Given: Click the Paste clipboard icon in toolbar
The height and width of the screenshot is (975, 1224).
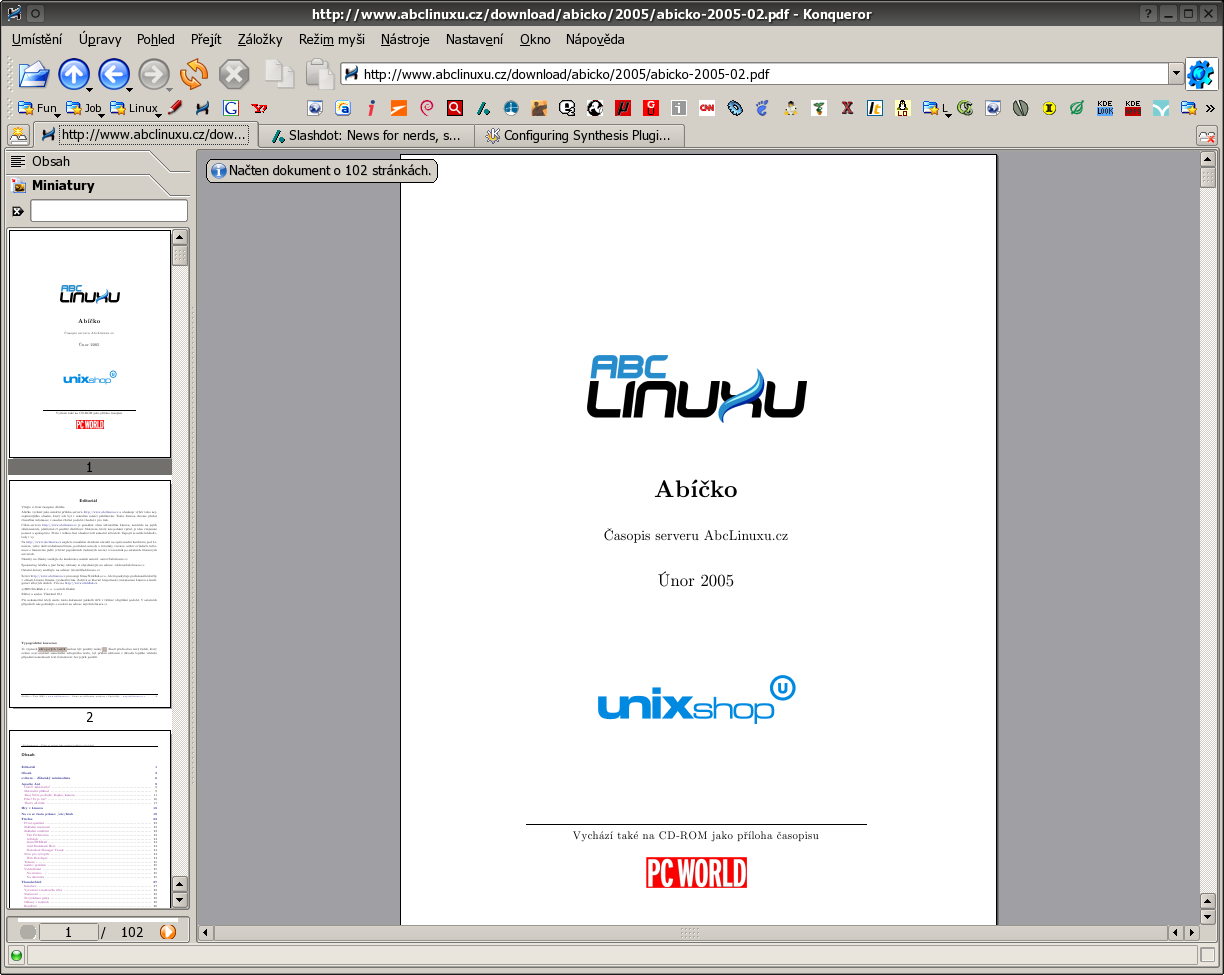Looking at the screenshot, I should click(319, 74).
